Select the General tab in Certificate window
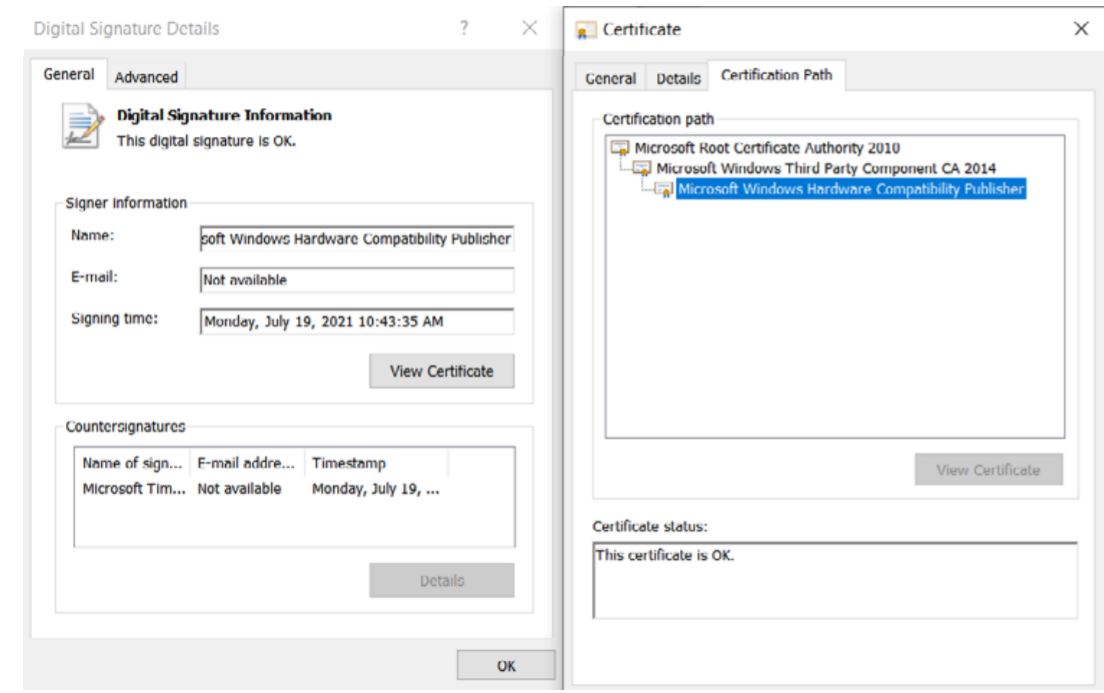 (611, 77)
